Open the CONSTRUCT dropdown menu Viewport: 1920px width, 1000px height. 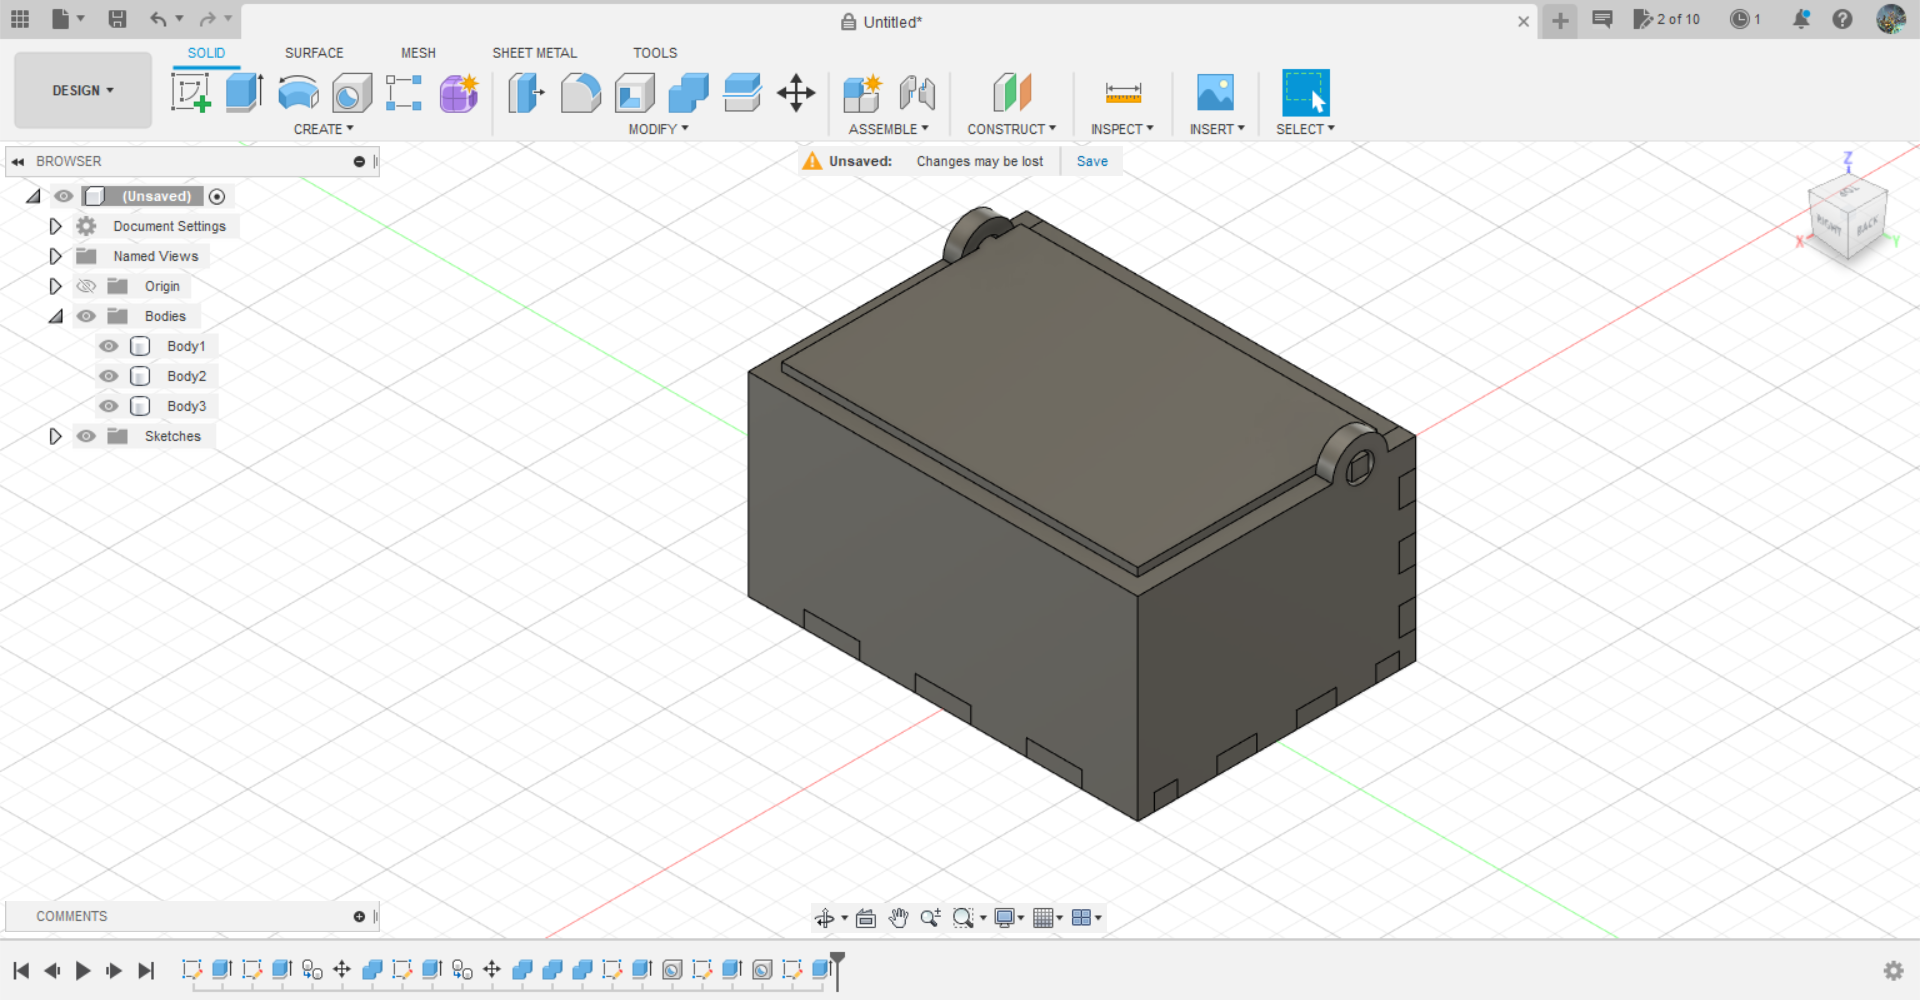click(1011, 129)
